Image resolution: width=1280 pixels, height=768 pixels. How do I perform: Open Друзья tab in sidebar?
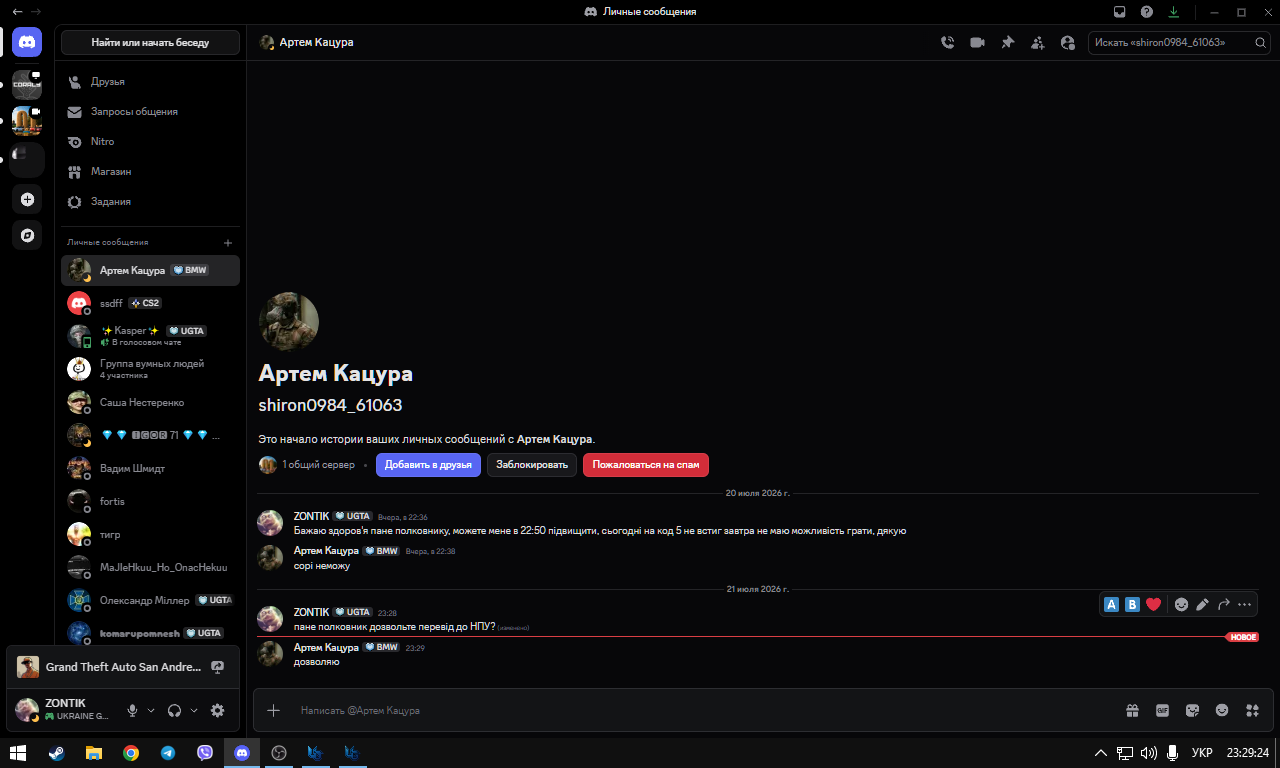click(x=150, y=81)
